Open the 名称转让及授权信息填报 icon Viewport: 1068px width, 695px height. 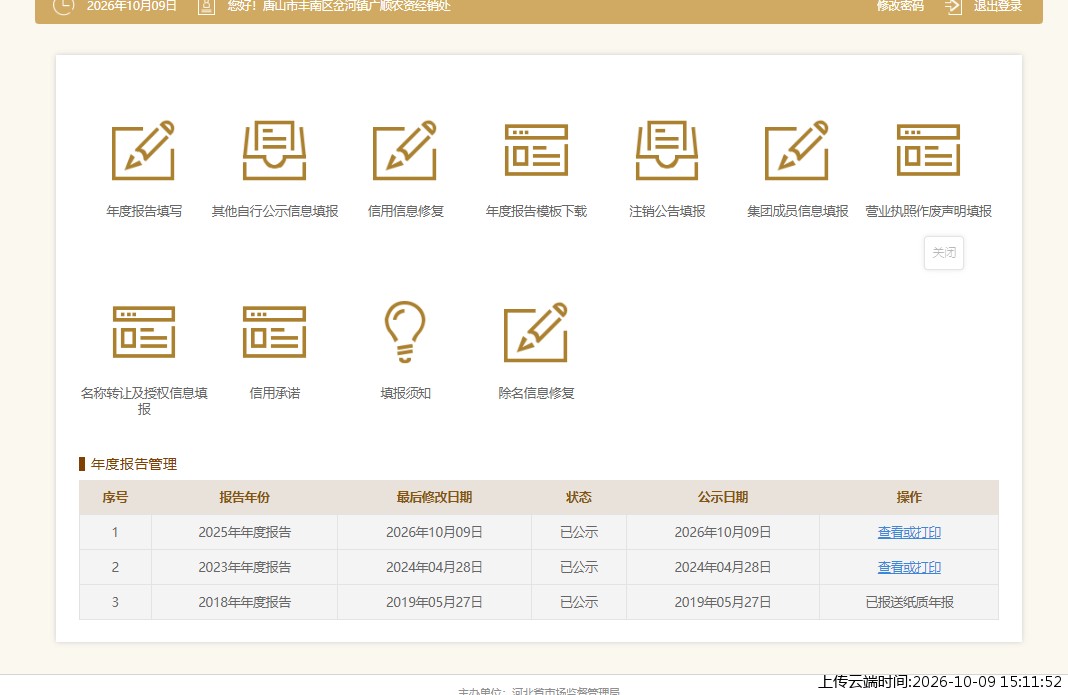pos(144,332)
